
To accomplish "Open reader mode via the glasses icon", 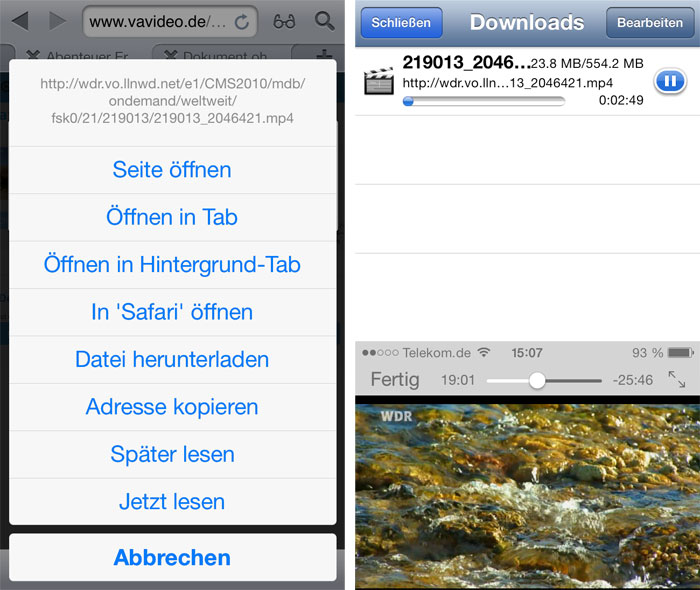I will tap(284, 21).
